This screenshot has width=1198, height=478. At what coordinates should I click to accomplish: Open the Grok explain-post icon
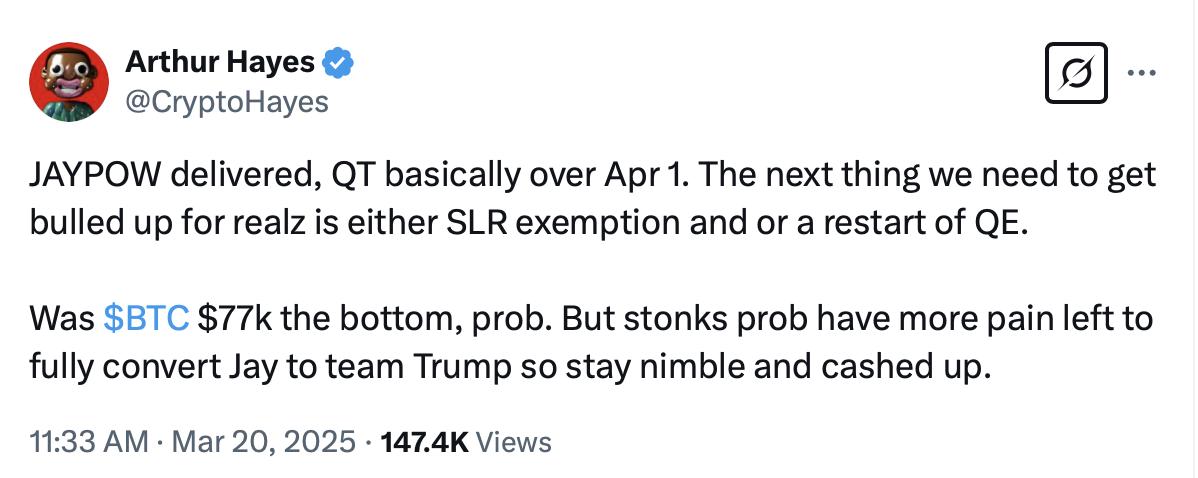[1076, 73]
